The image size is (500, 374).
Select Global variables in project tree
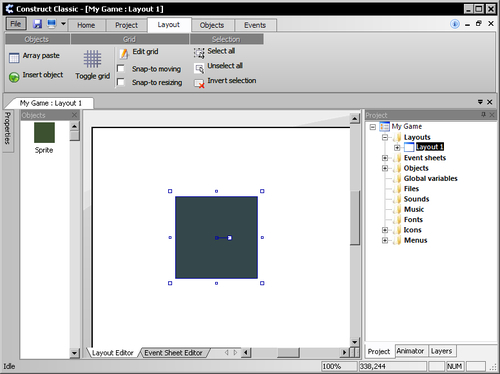click(x=430, y=179)
